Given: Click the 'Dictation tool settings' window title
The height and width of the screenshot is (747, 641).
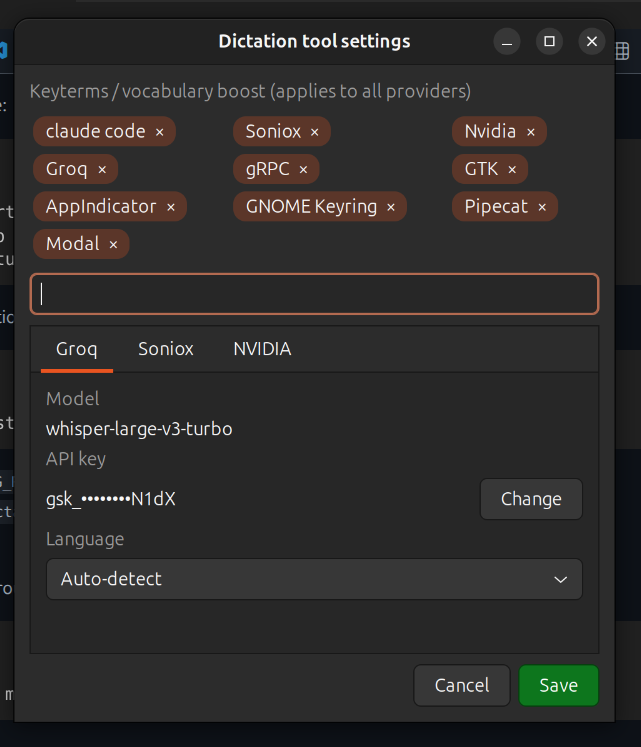Looking at the screenshot, I should (315, 41).
